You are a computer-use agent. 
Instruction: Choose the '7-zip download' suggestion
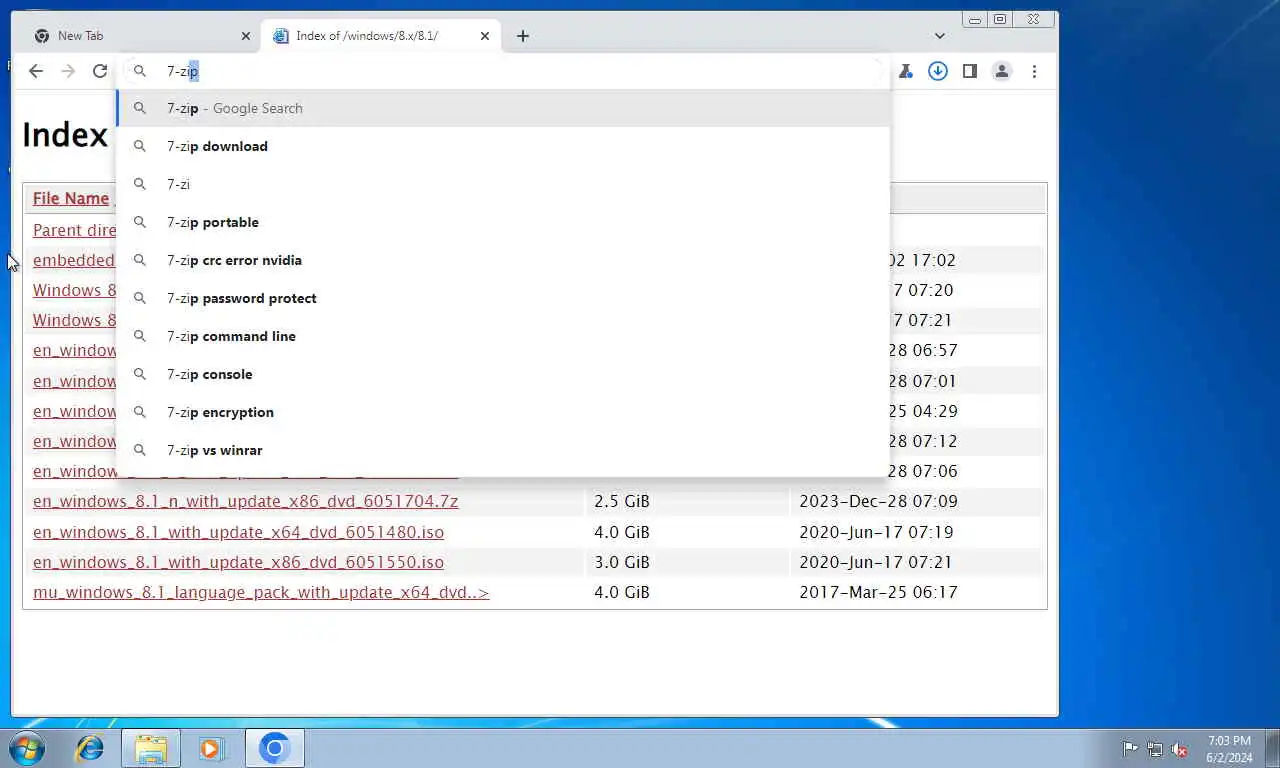point(503,146)
